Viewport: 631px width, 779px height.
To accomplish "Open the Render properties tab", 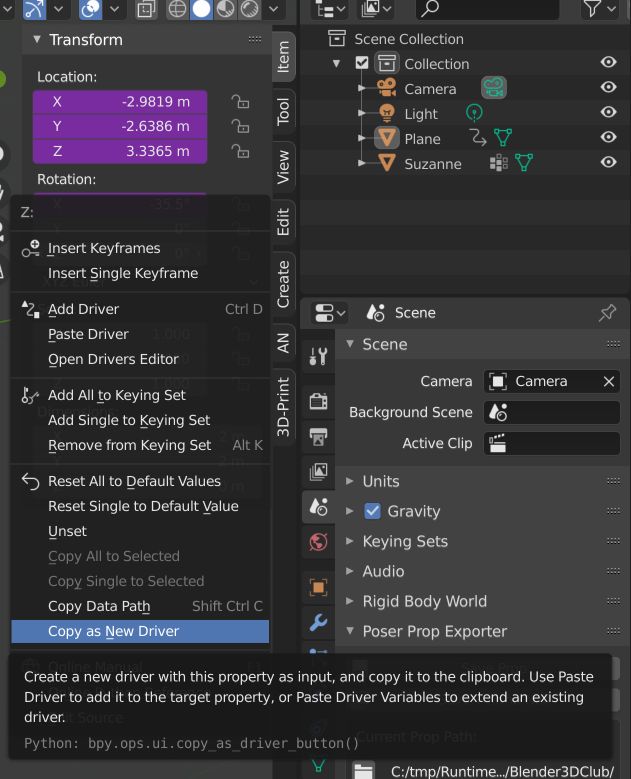I will click(318, 400).
